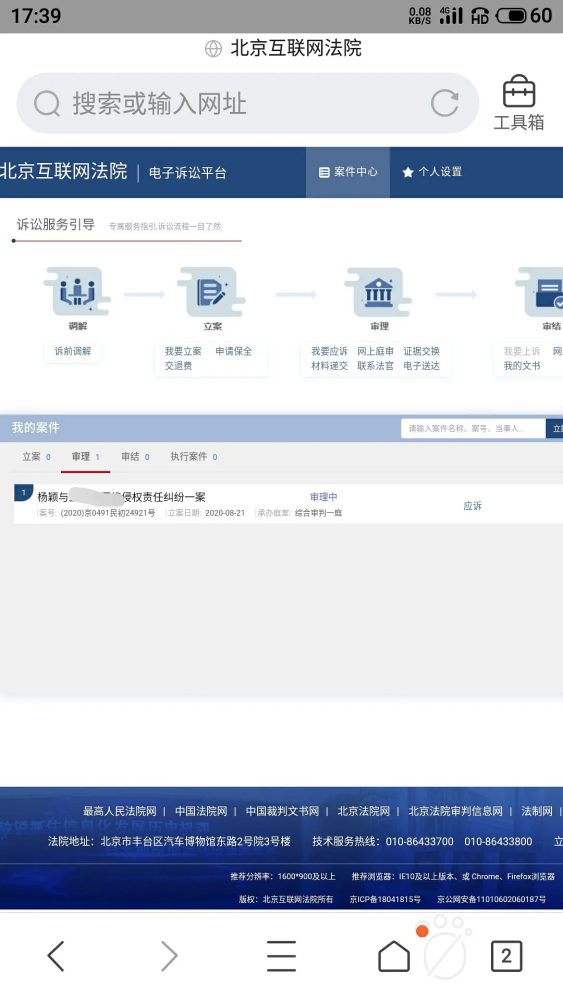Click the 联系法官 link
This screenshot has height=1000, width=563.
[x=376, y=365]
